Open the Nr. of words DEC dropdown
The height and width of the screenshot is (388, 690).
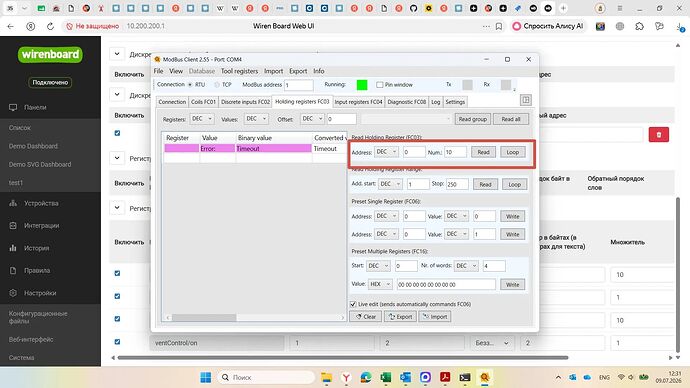[x=466, y=266]
